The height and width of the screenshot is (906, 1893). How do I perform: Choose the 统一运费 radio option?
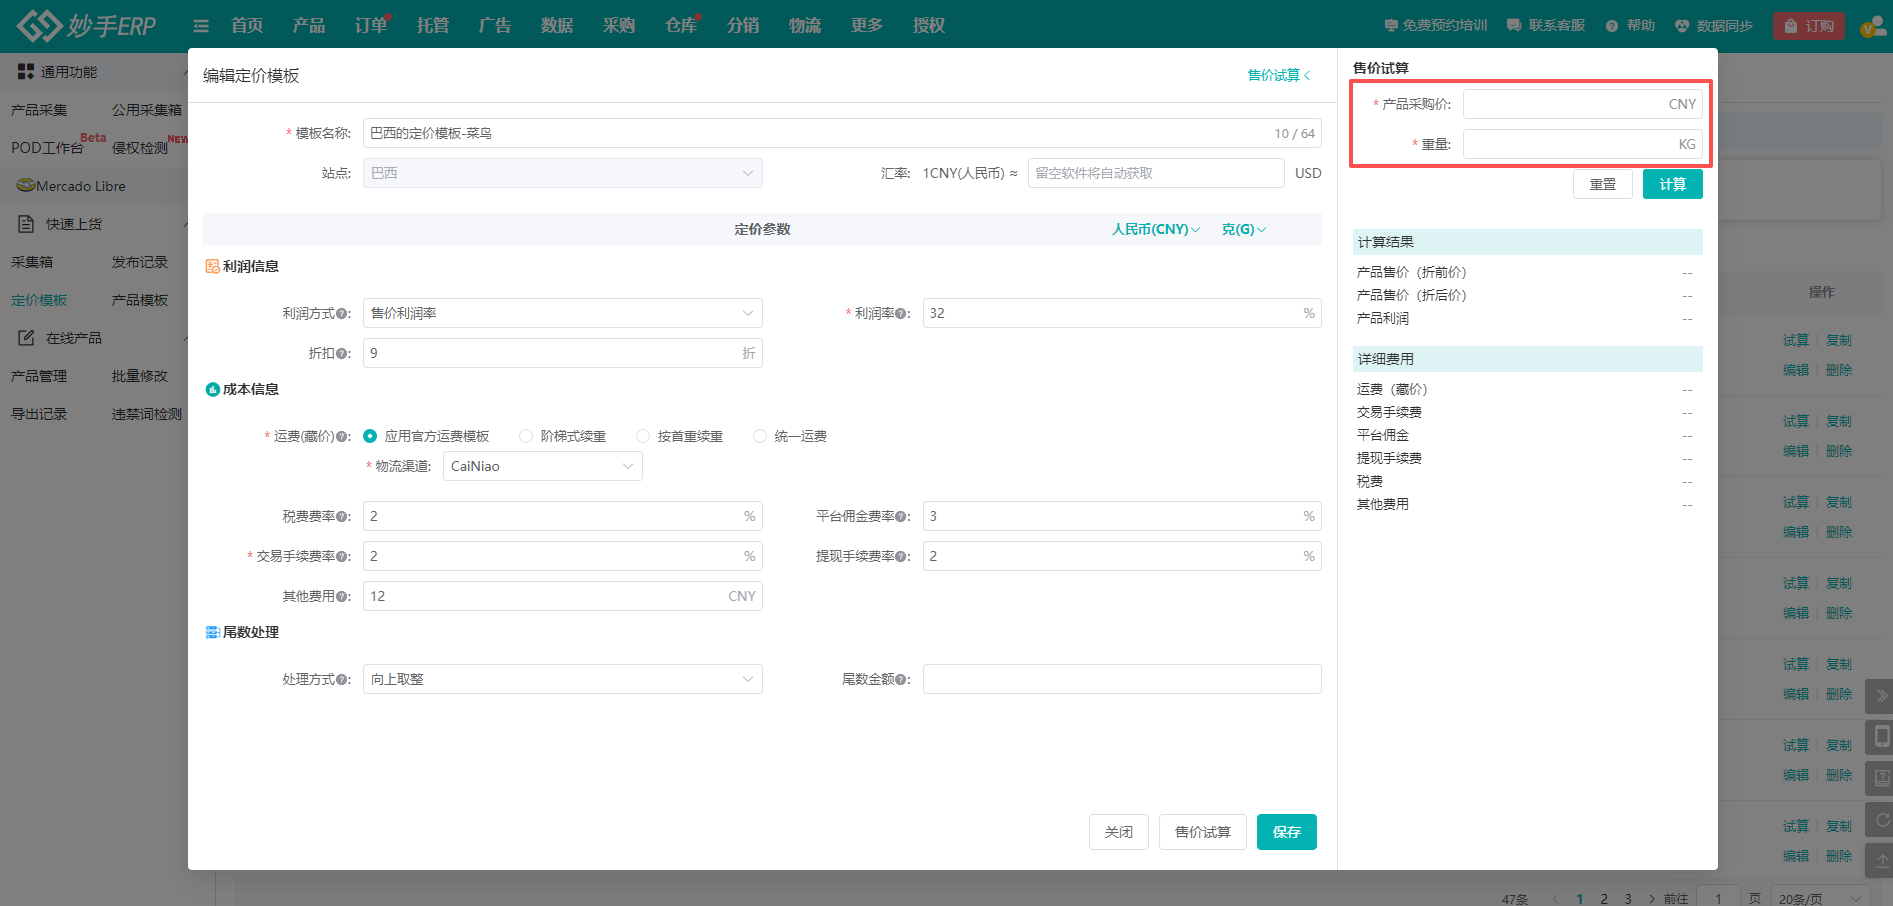(x=760, y=436)
